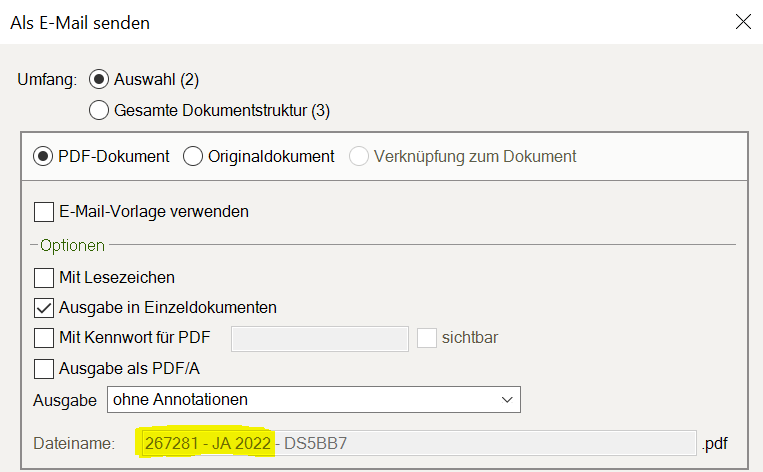Select Gesamte Dokumentstruktur (3) option

point(99,110)
